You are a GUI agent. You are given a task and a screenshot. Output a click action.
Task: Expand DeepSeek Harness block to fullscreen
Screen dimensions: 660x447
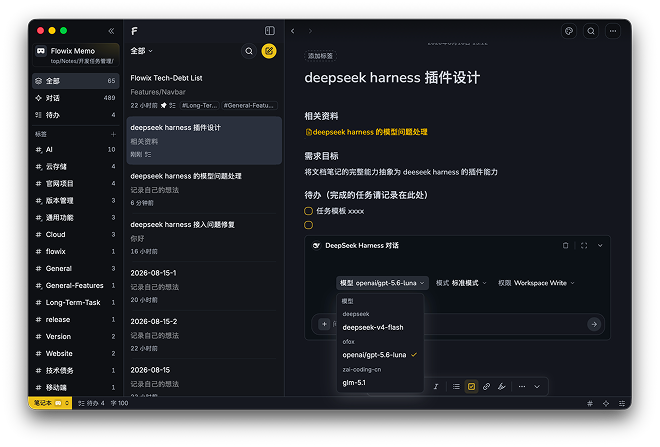(584, 245)
